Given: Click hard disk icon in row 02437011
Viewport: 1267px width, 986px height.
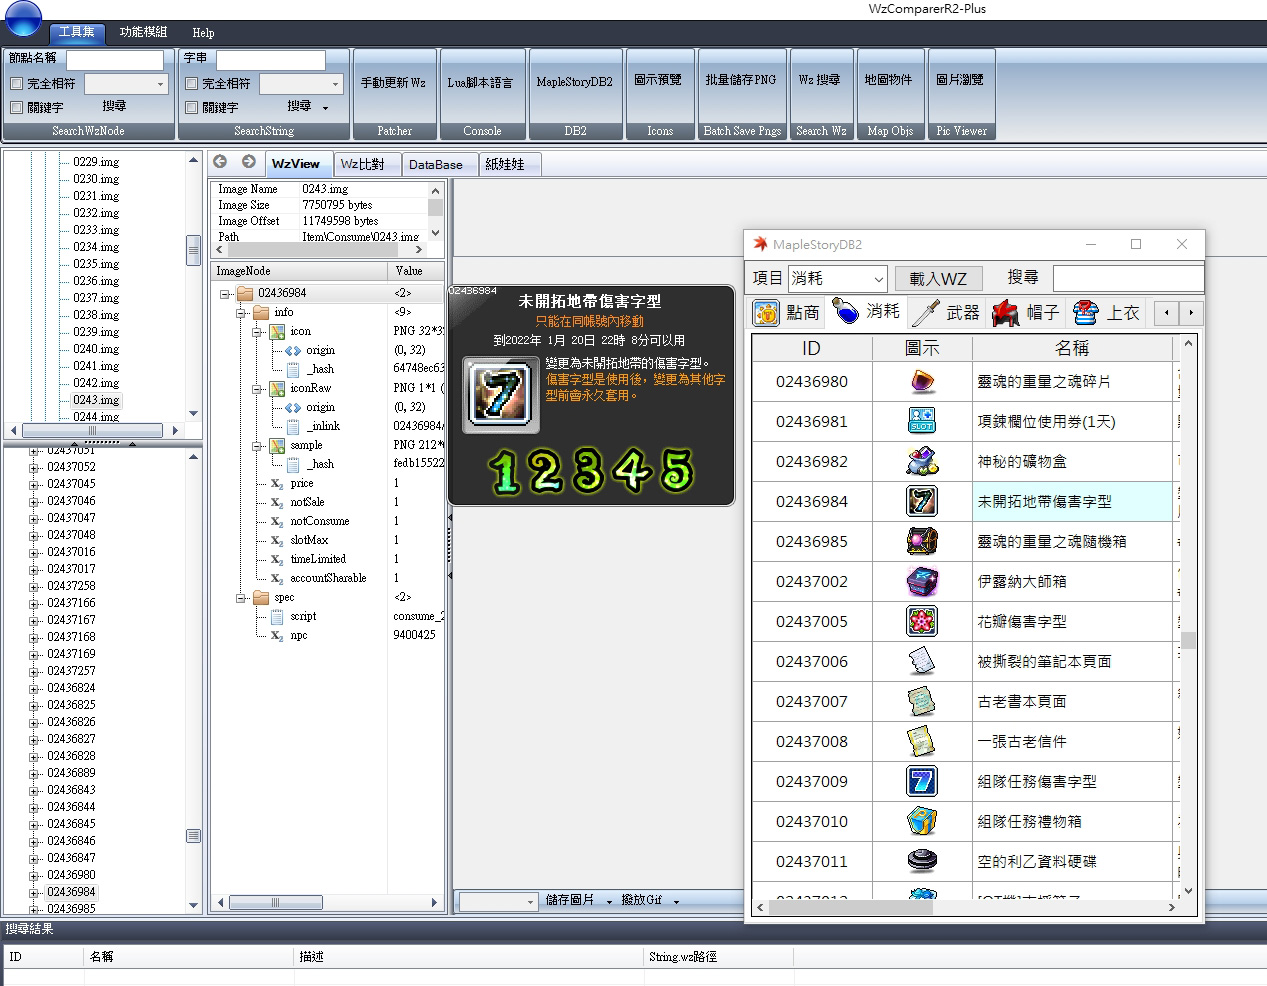Looking at the screenshot, I should click(x=922, y=861).
